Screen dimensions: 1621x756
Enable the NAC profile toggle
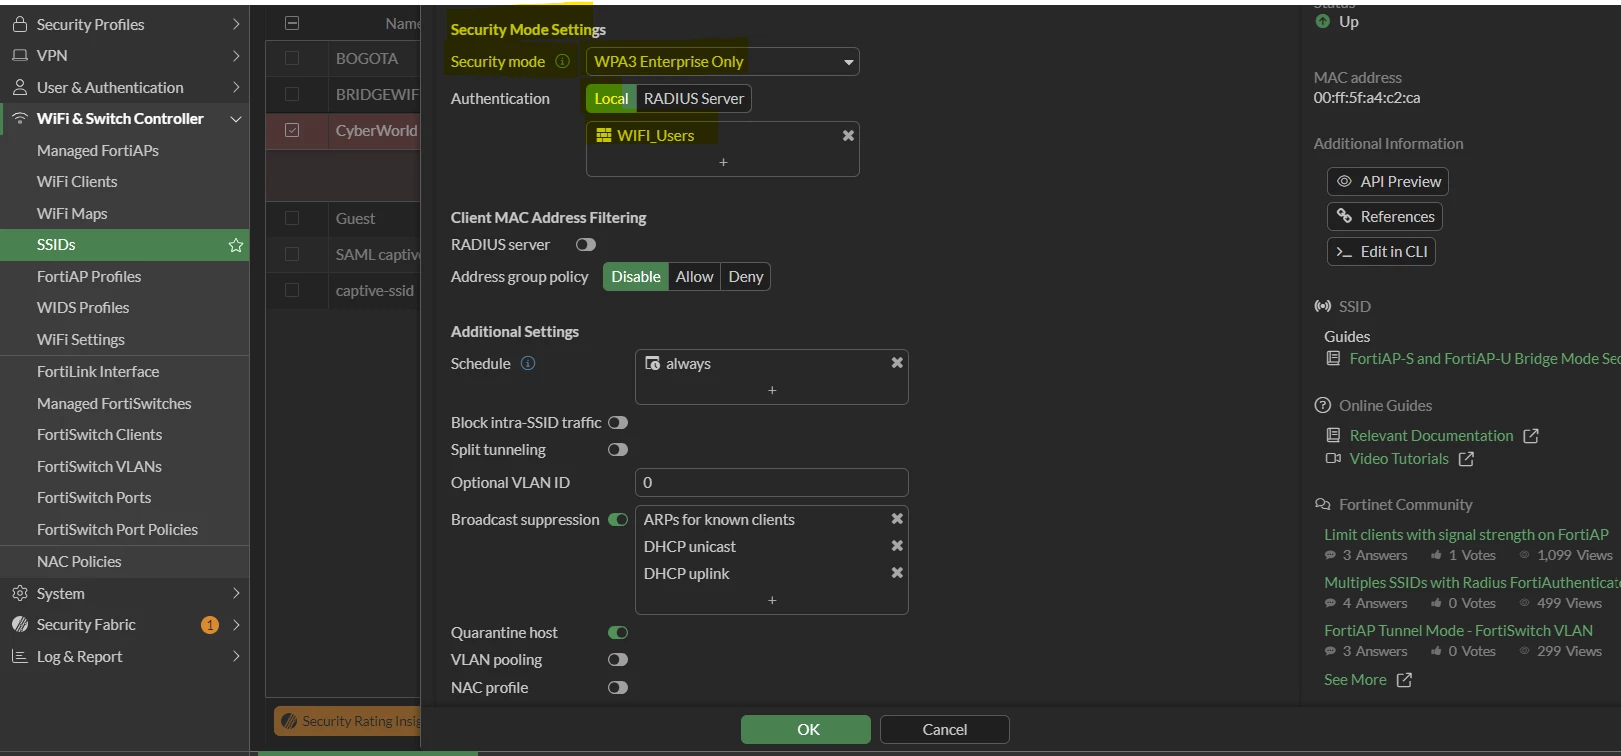click(x=618, y=688)
